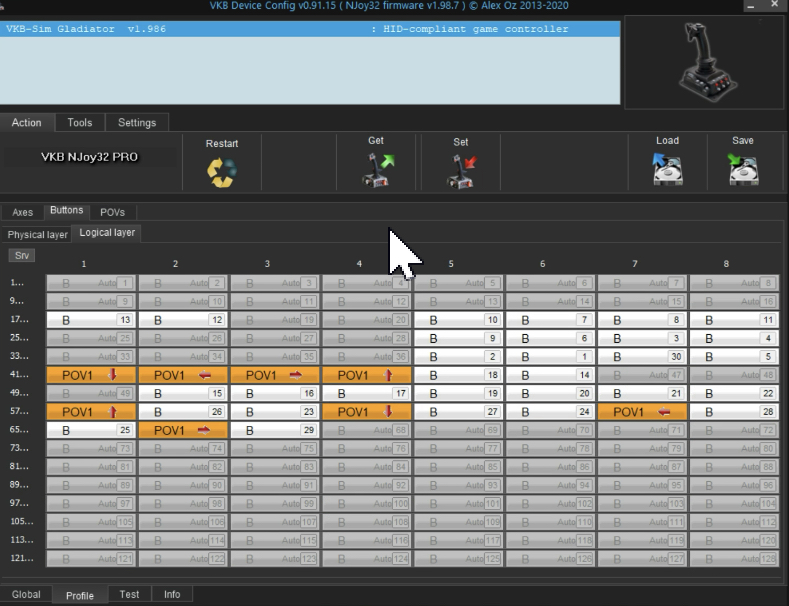
Task: Click POV1 up arrow cell in row 57
Action: [91, 412]
